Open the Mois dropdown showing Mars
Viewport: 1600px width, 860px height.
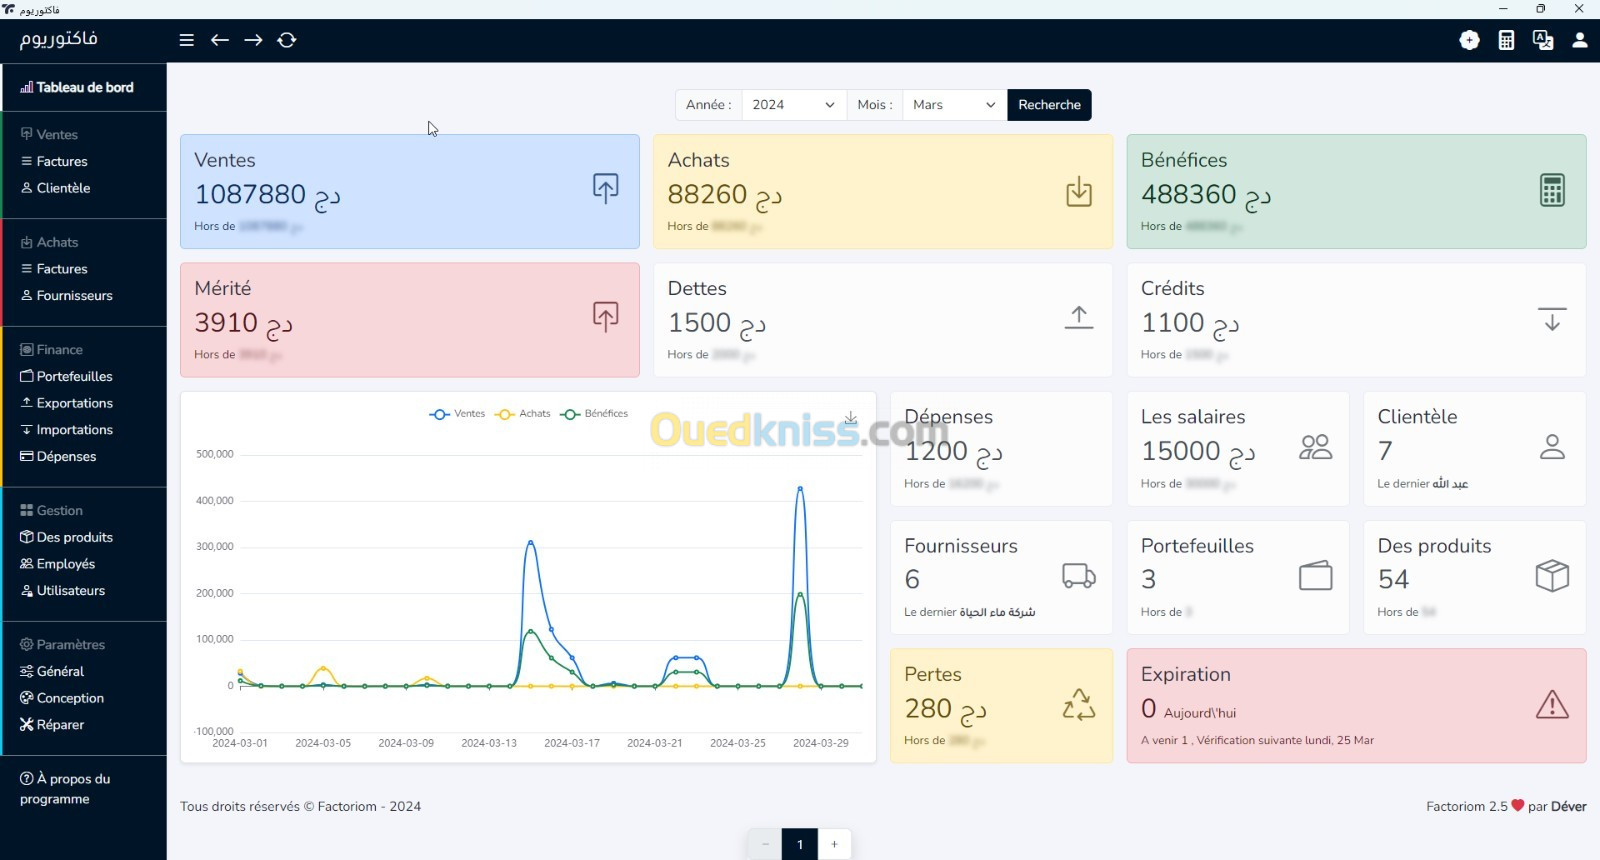(x=954, y=105)
